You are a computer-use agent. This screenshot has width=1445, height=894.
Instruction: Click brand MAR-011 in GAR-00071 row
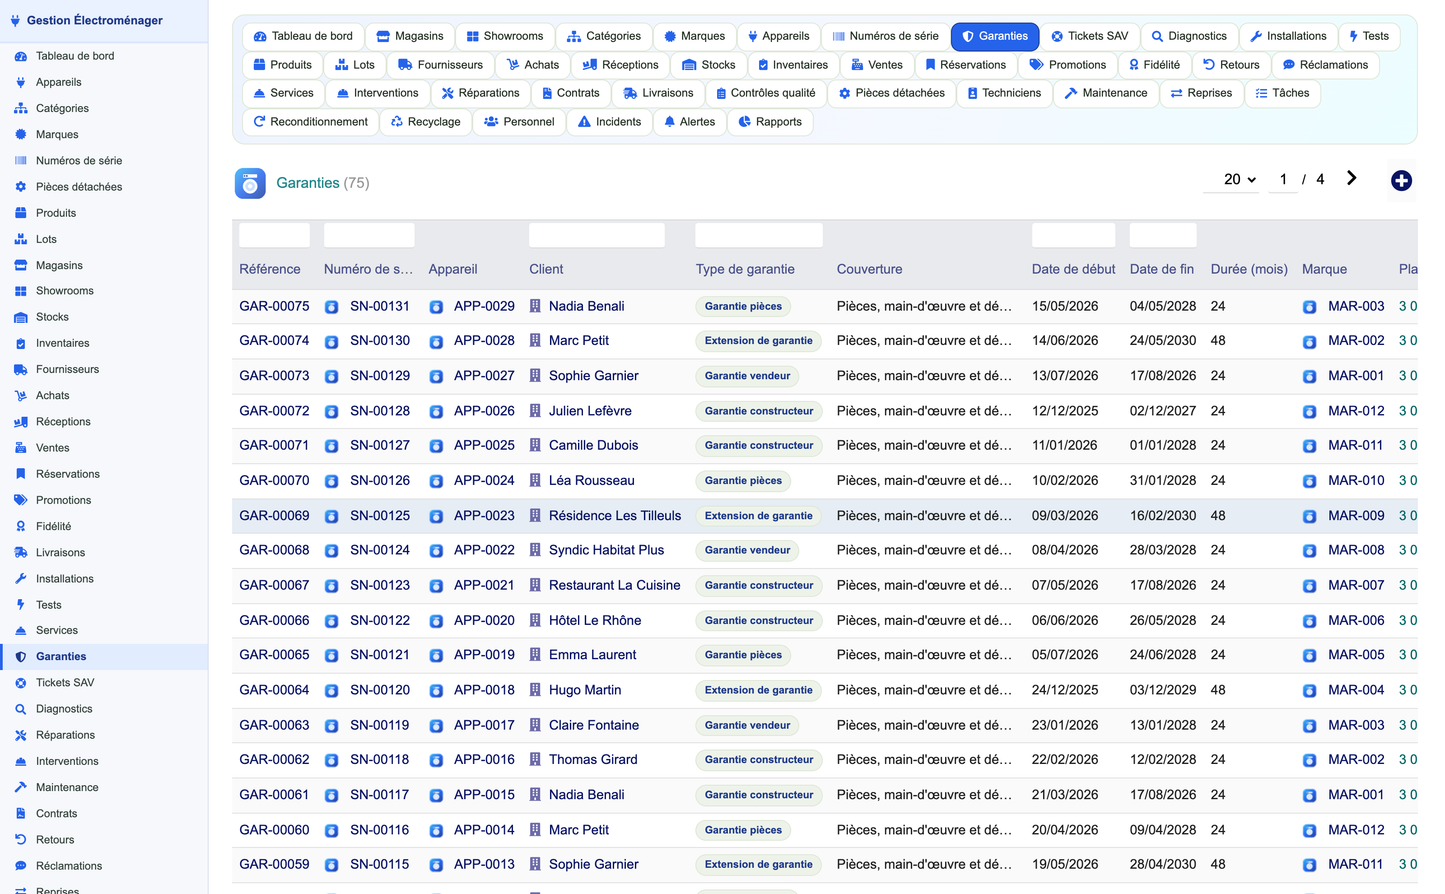(1356, 445)
